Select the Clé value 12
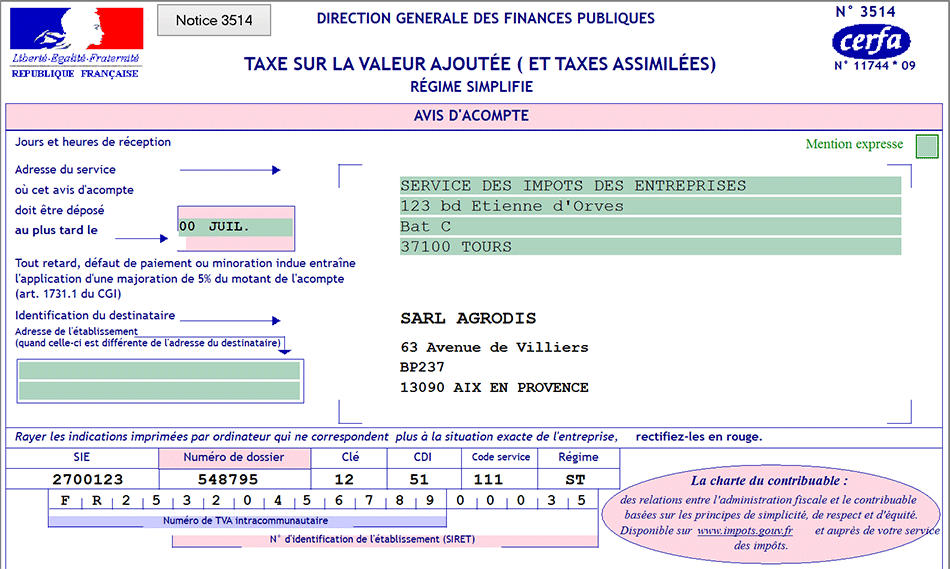The width and height of the screenshot is (950, 569). pyautogui.click(x=345, y=480)
